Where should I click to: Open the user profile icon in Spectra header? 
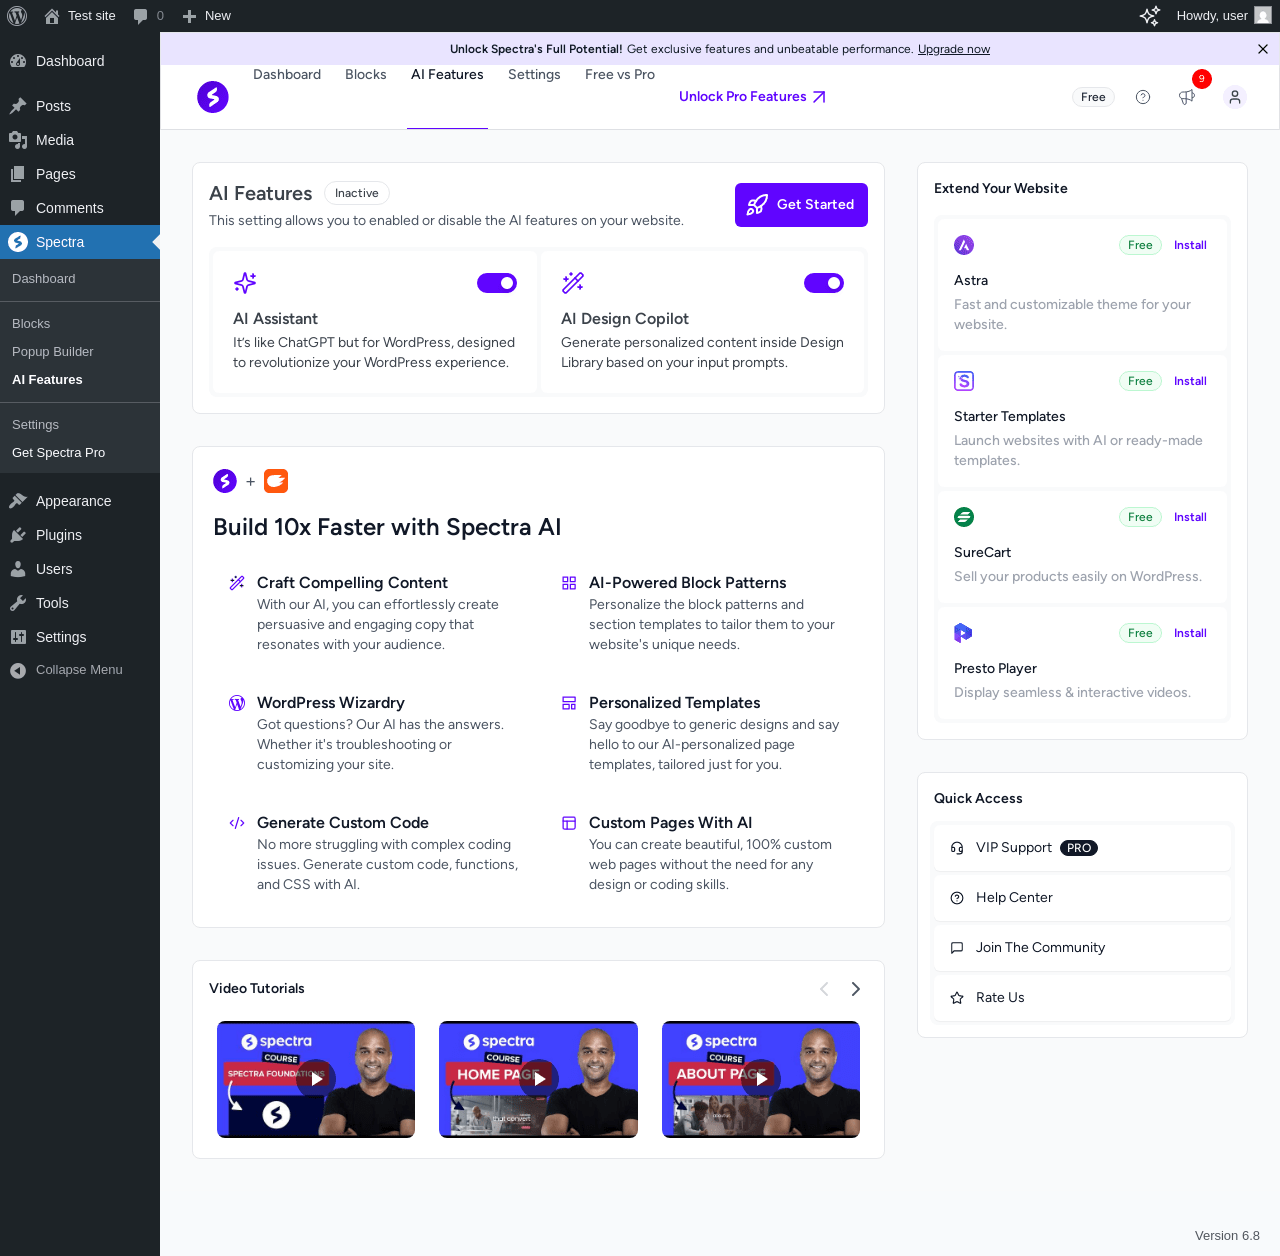pos(1235,97)
